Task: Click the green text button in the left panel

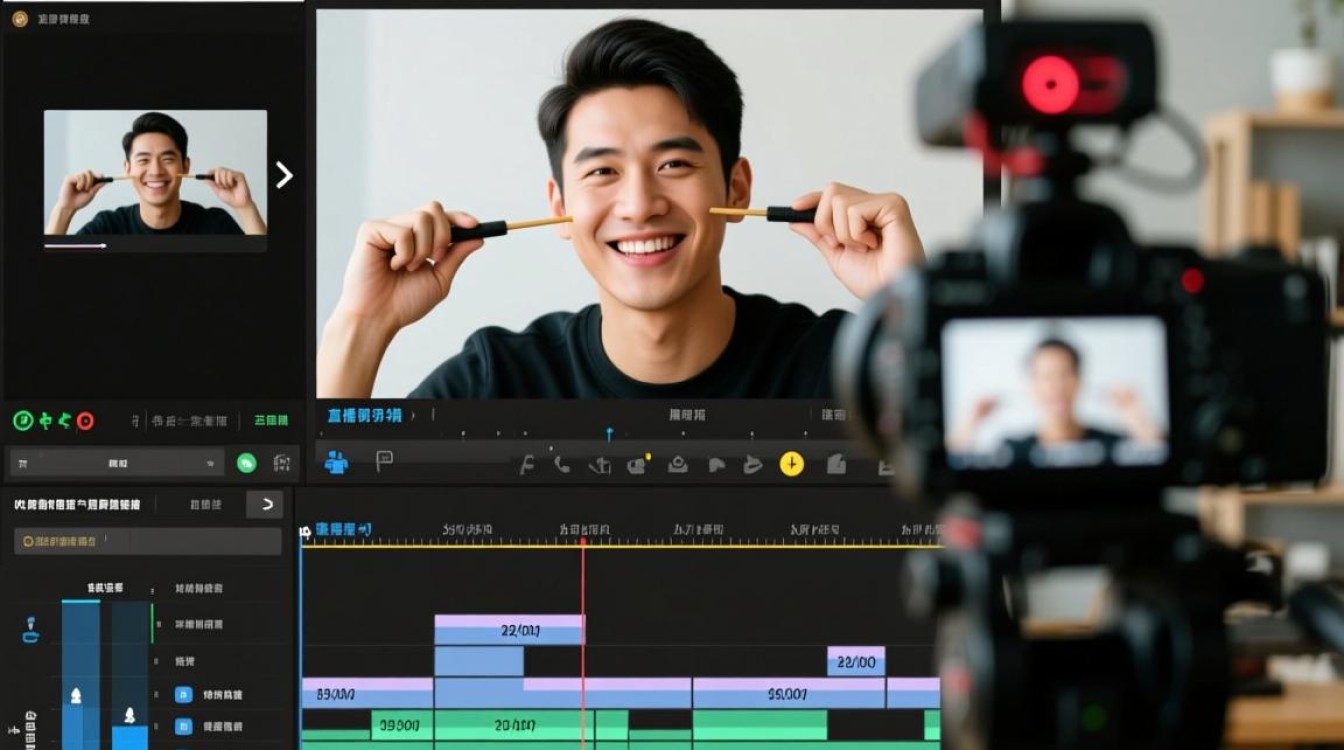Action: click(271, 421)
